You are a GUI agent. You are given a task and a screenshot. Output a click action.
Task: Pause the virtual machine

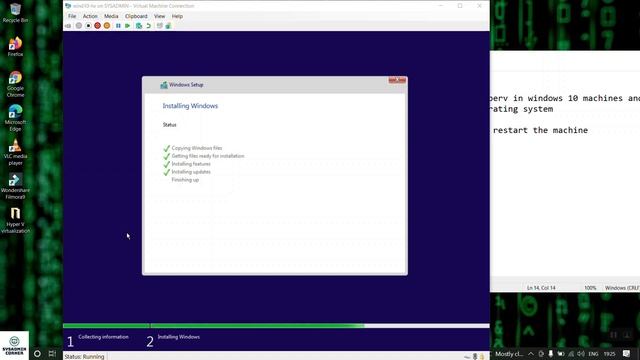tap(118, 26)
